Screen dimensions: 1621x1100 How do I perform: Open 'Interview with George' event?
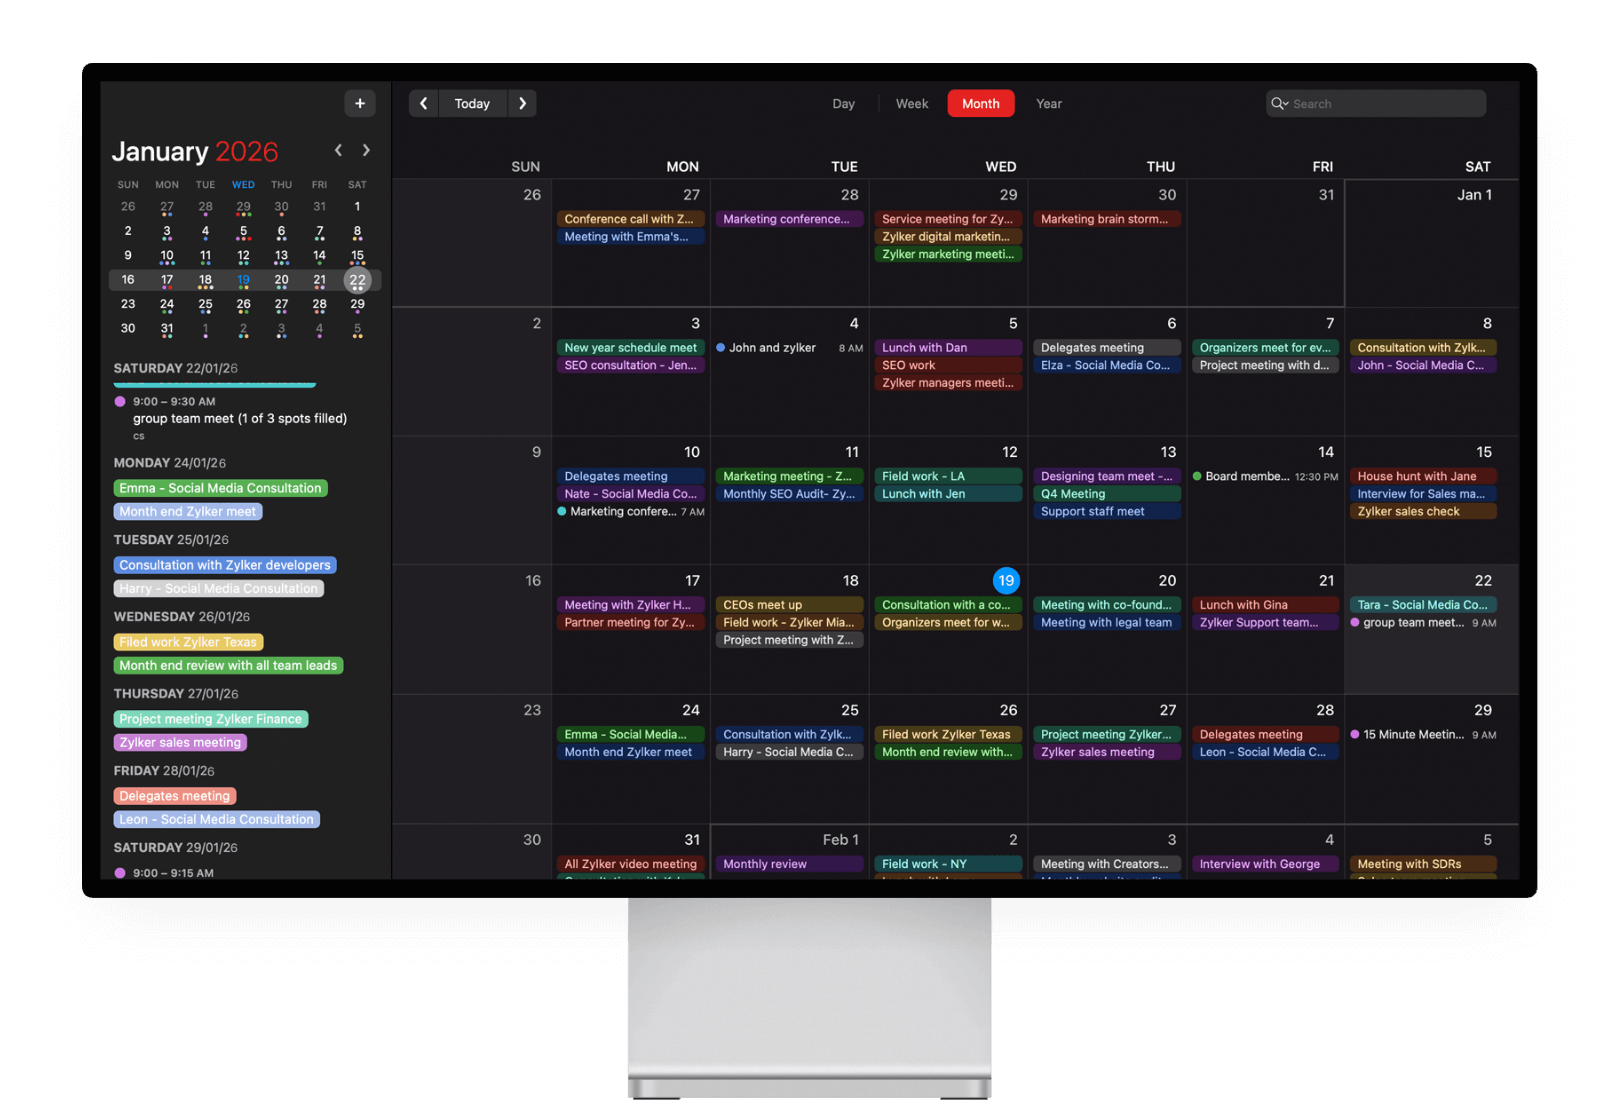[x=1265, y=864]
